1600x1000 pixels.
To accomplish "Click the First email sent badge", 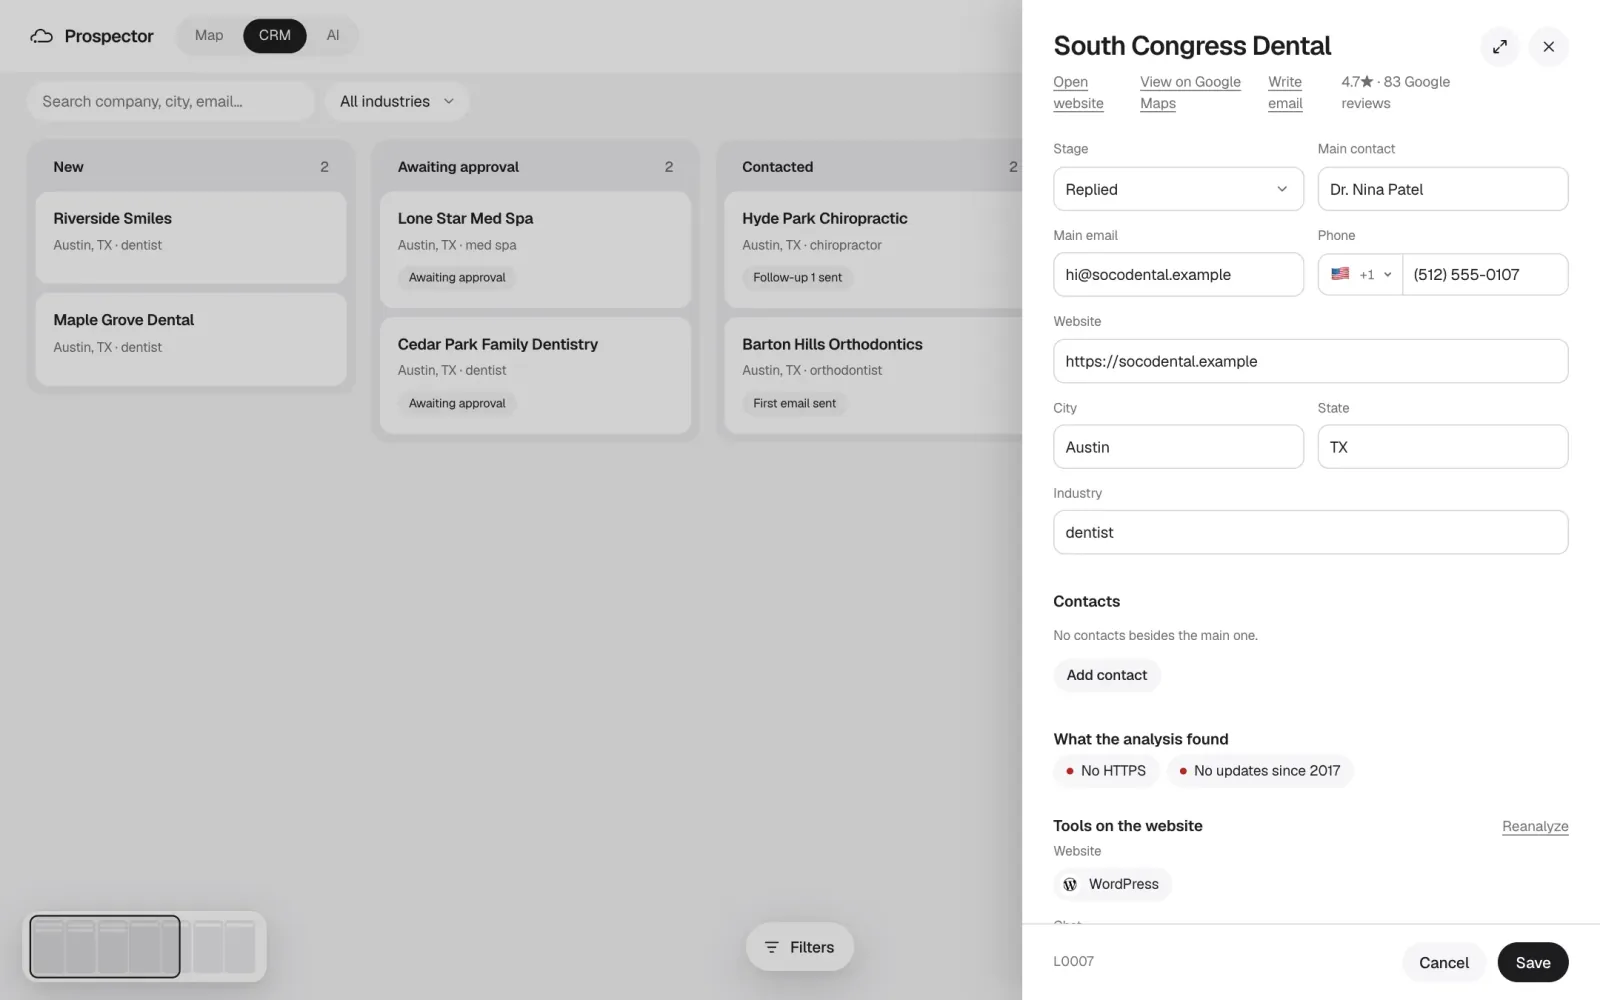I will pos(794,403).
